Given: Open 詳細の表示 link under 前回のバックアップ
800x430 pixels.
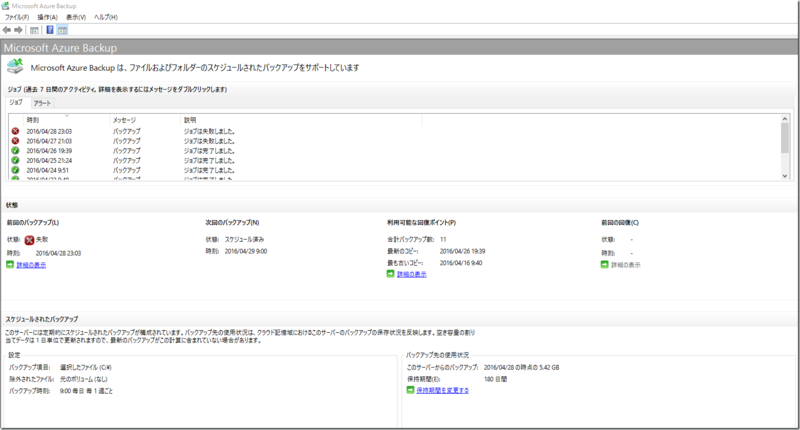Looking at the screenshot, I should click(x=31, y=265).
